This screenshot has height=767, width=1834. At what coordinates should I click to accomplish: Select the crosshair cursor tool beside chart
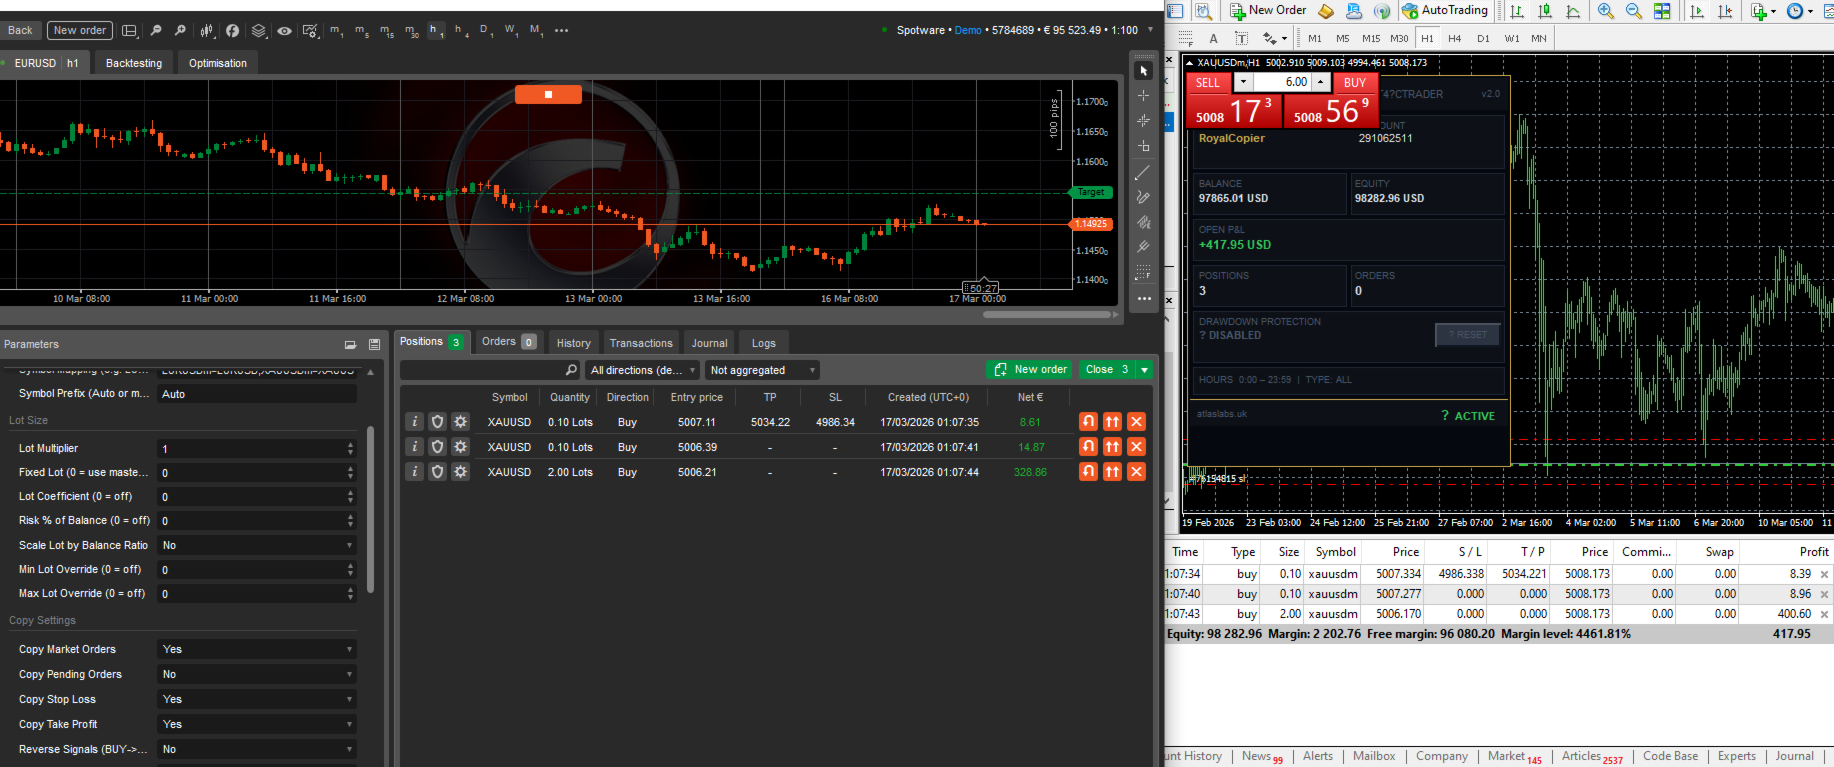point(1144,96)
